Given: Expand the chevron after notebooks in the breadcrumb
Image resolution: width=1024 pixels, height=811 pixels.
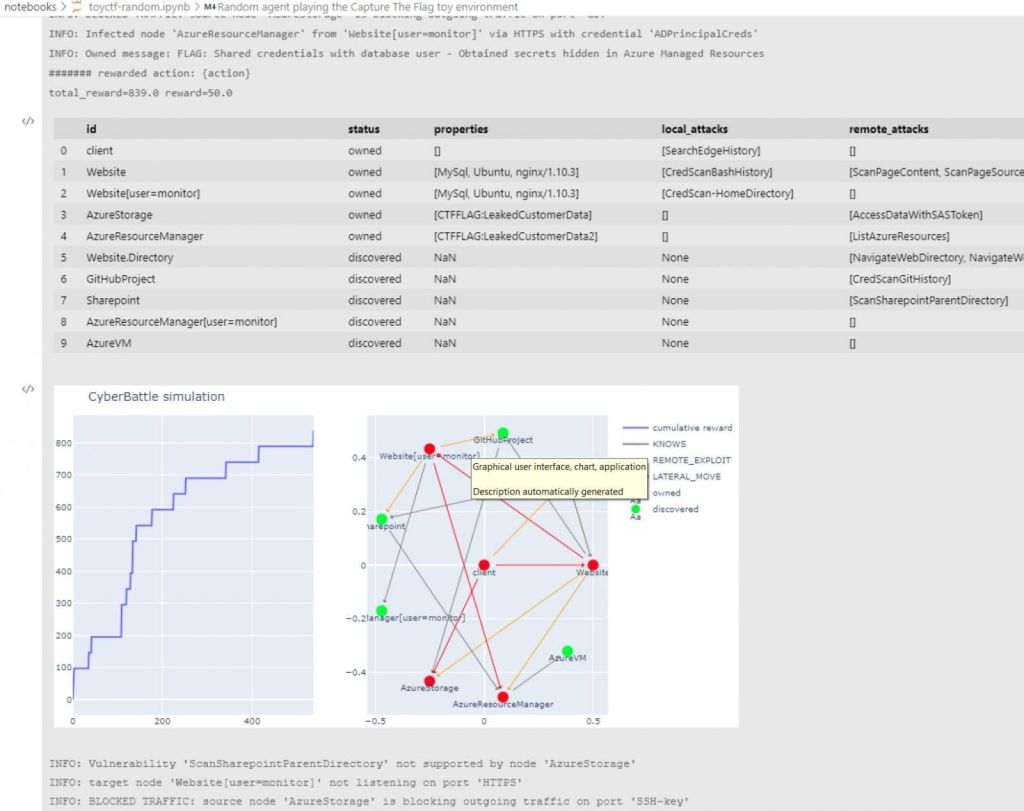Looking at the screenshot, I should tap(64, 6).
